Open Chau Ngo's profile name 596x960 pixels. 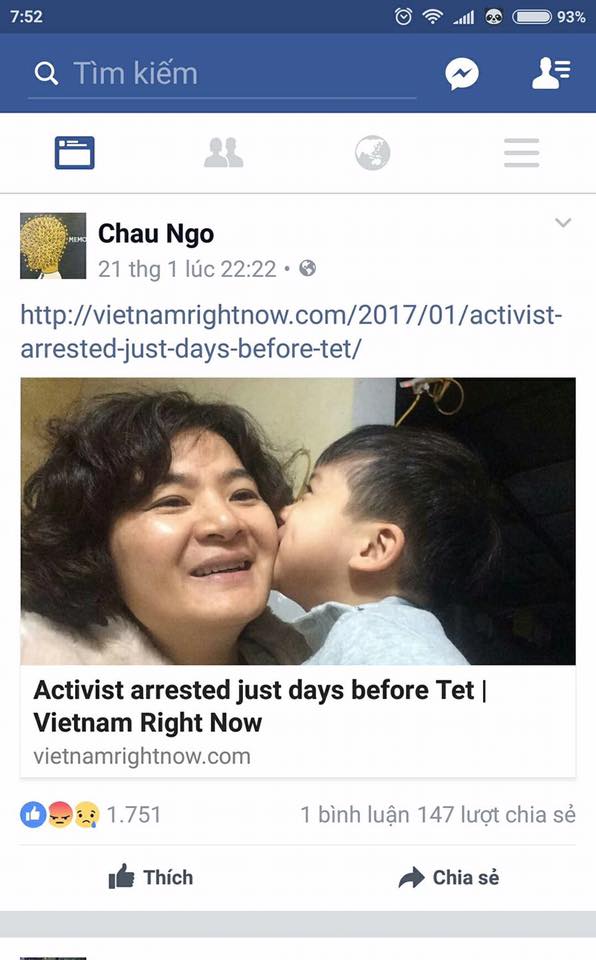pyautogui.click(x=156, y=233)
